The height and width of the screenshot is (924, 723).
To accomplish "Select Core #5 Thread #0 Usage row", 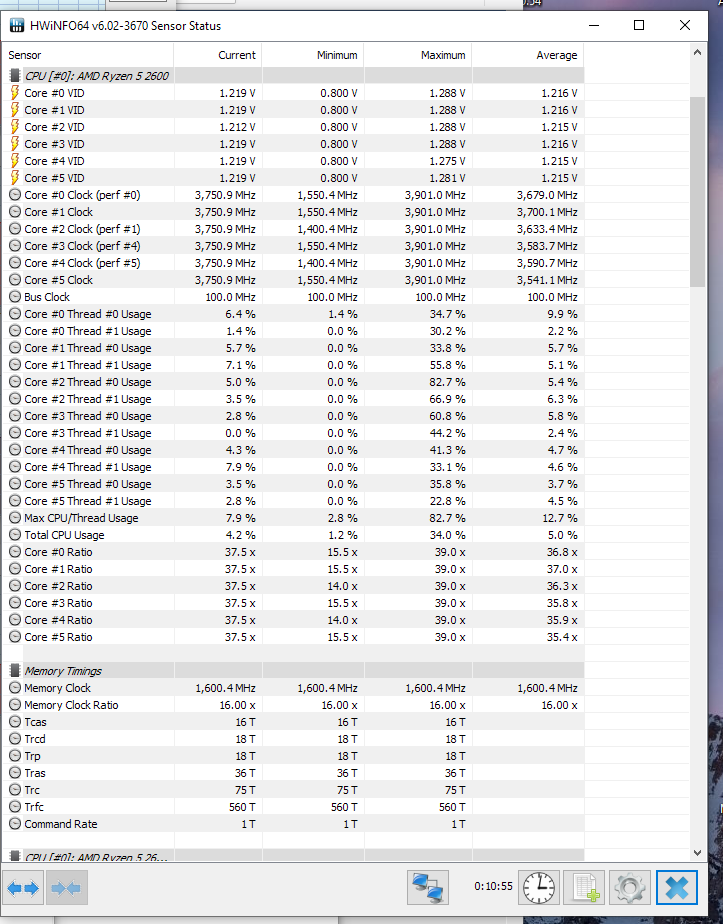I will click(293, 484).
